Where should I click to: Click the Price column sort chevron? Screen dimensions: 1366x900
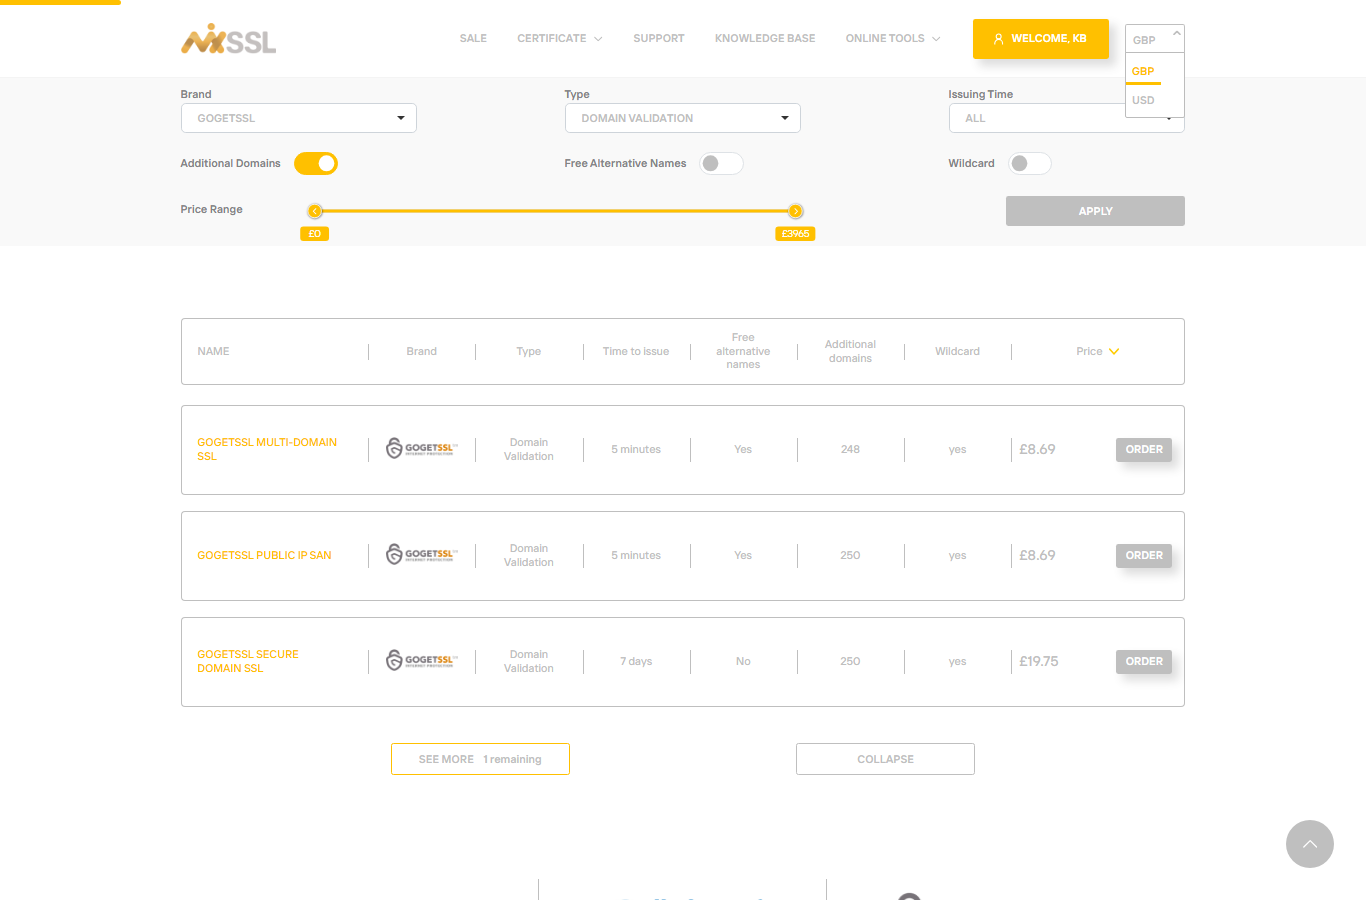[x=1114, y=352]
